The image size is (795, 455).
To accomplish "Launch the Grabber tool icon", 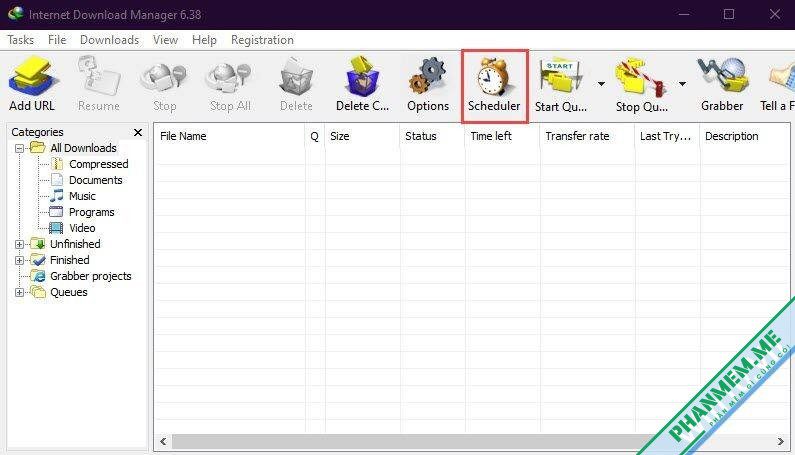I will pyautogui.click(x=722, y=77).
